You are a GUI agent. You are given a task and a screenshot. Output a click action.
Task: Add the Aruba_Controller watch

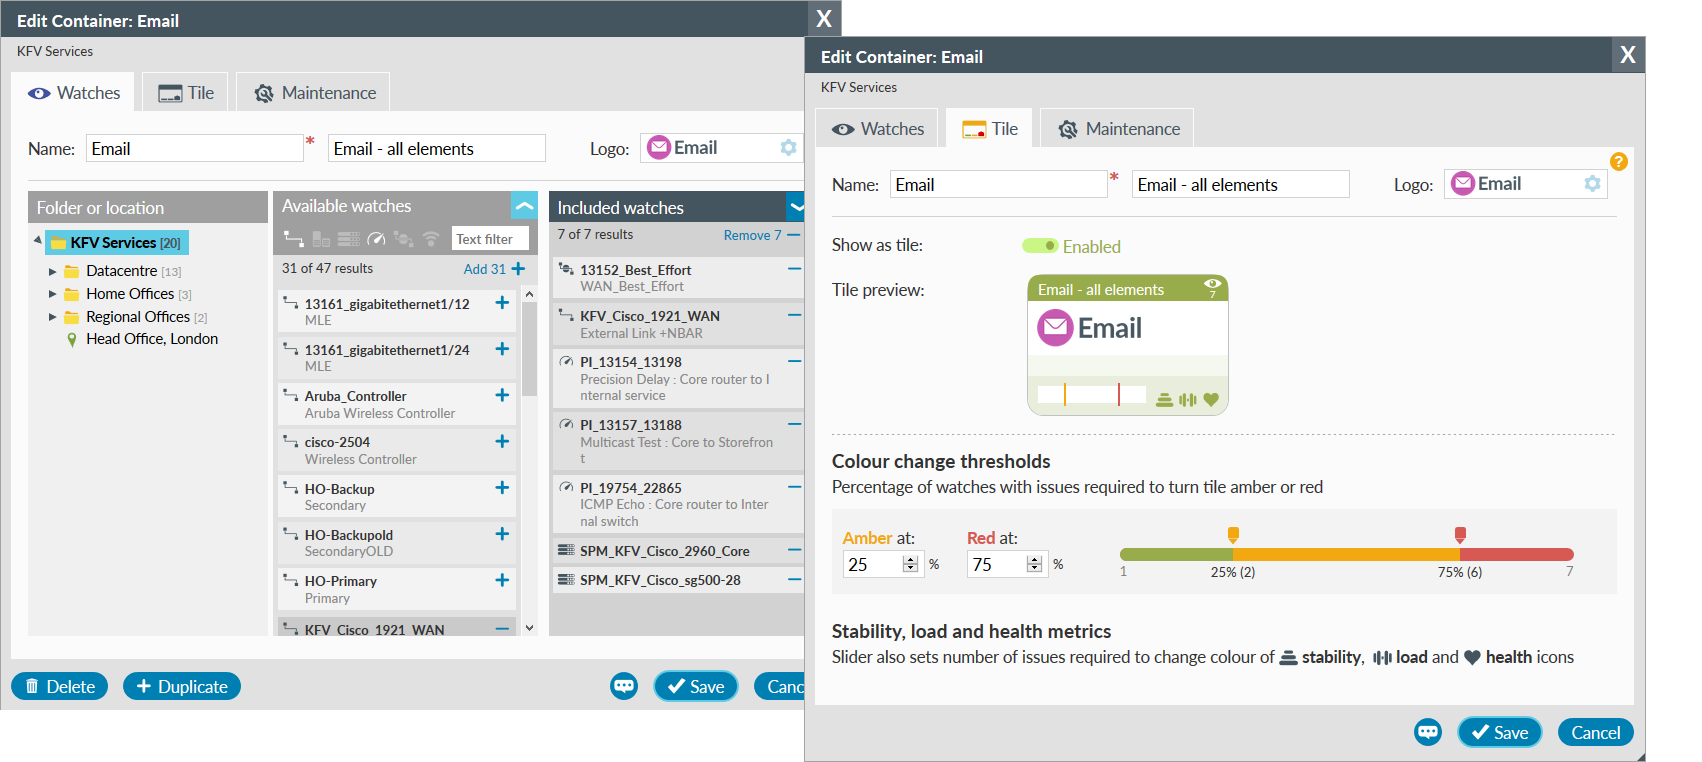coord(502,395)
